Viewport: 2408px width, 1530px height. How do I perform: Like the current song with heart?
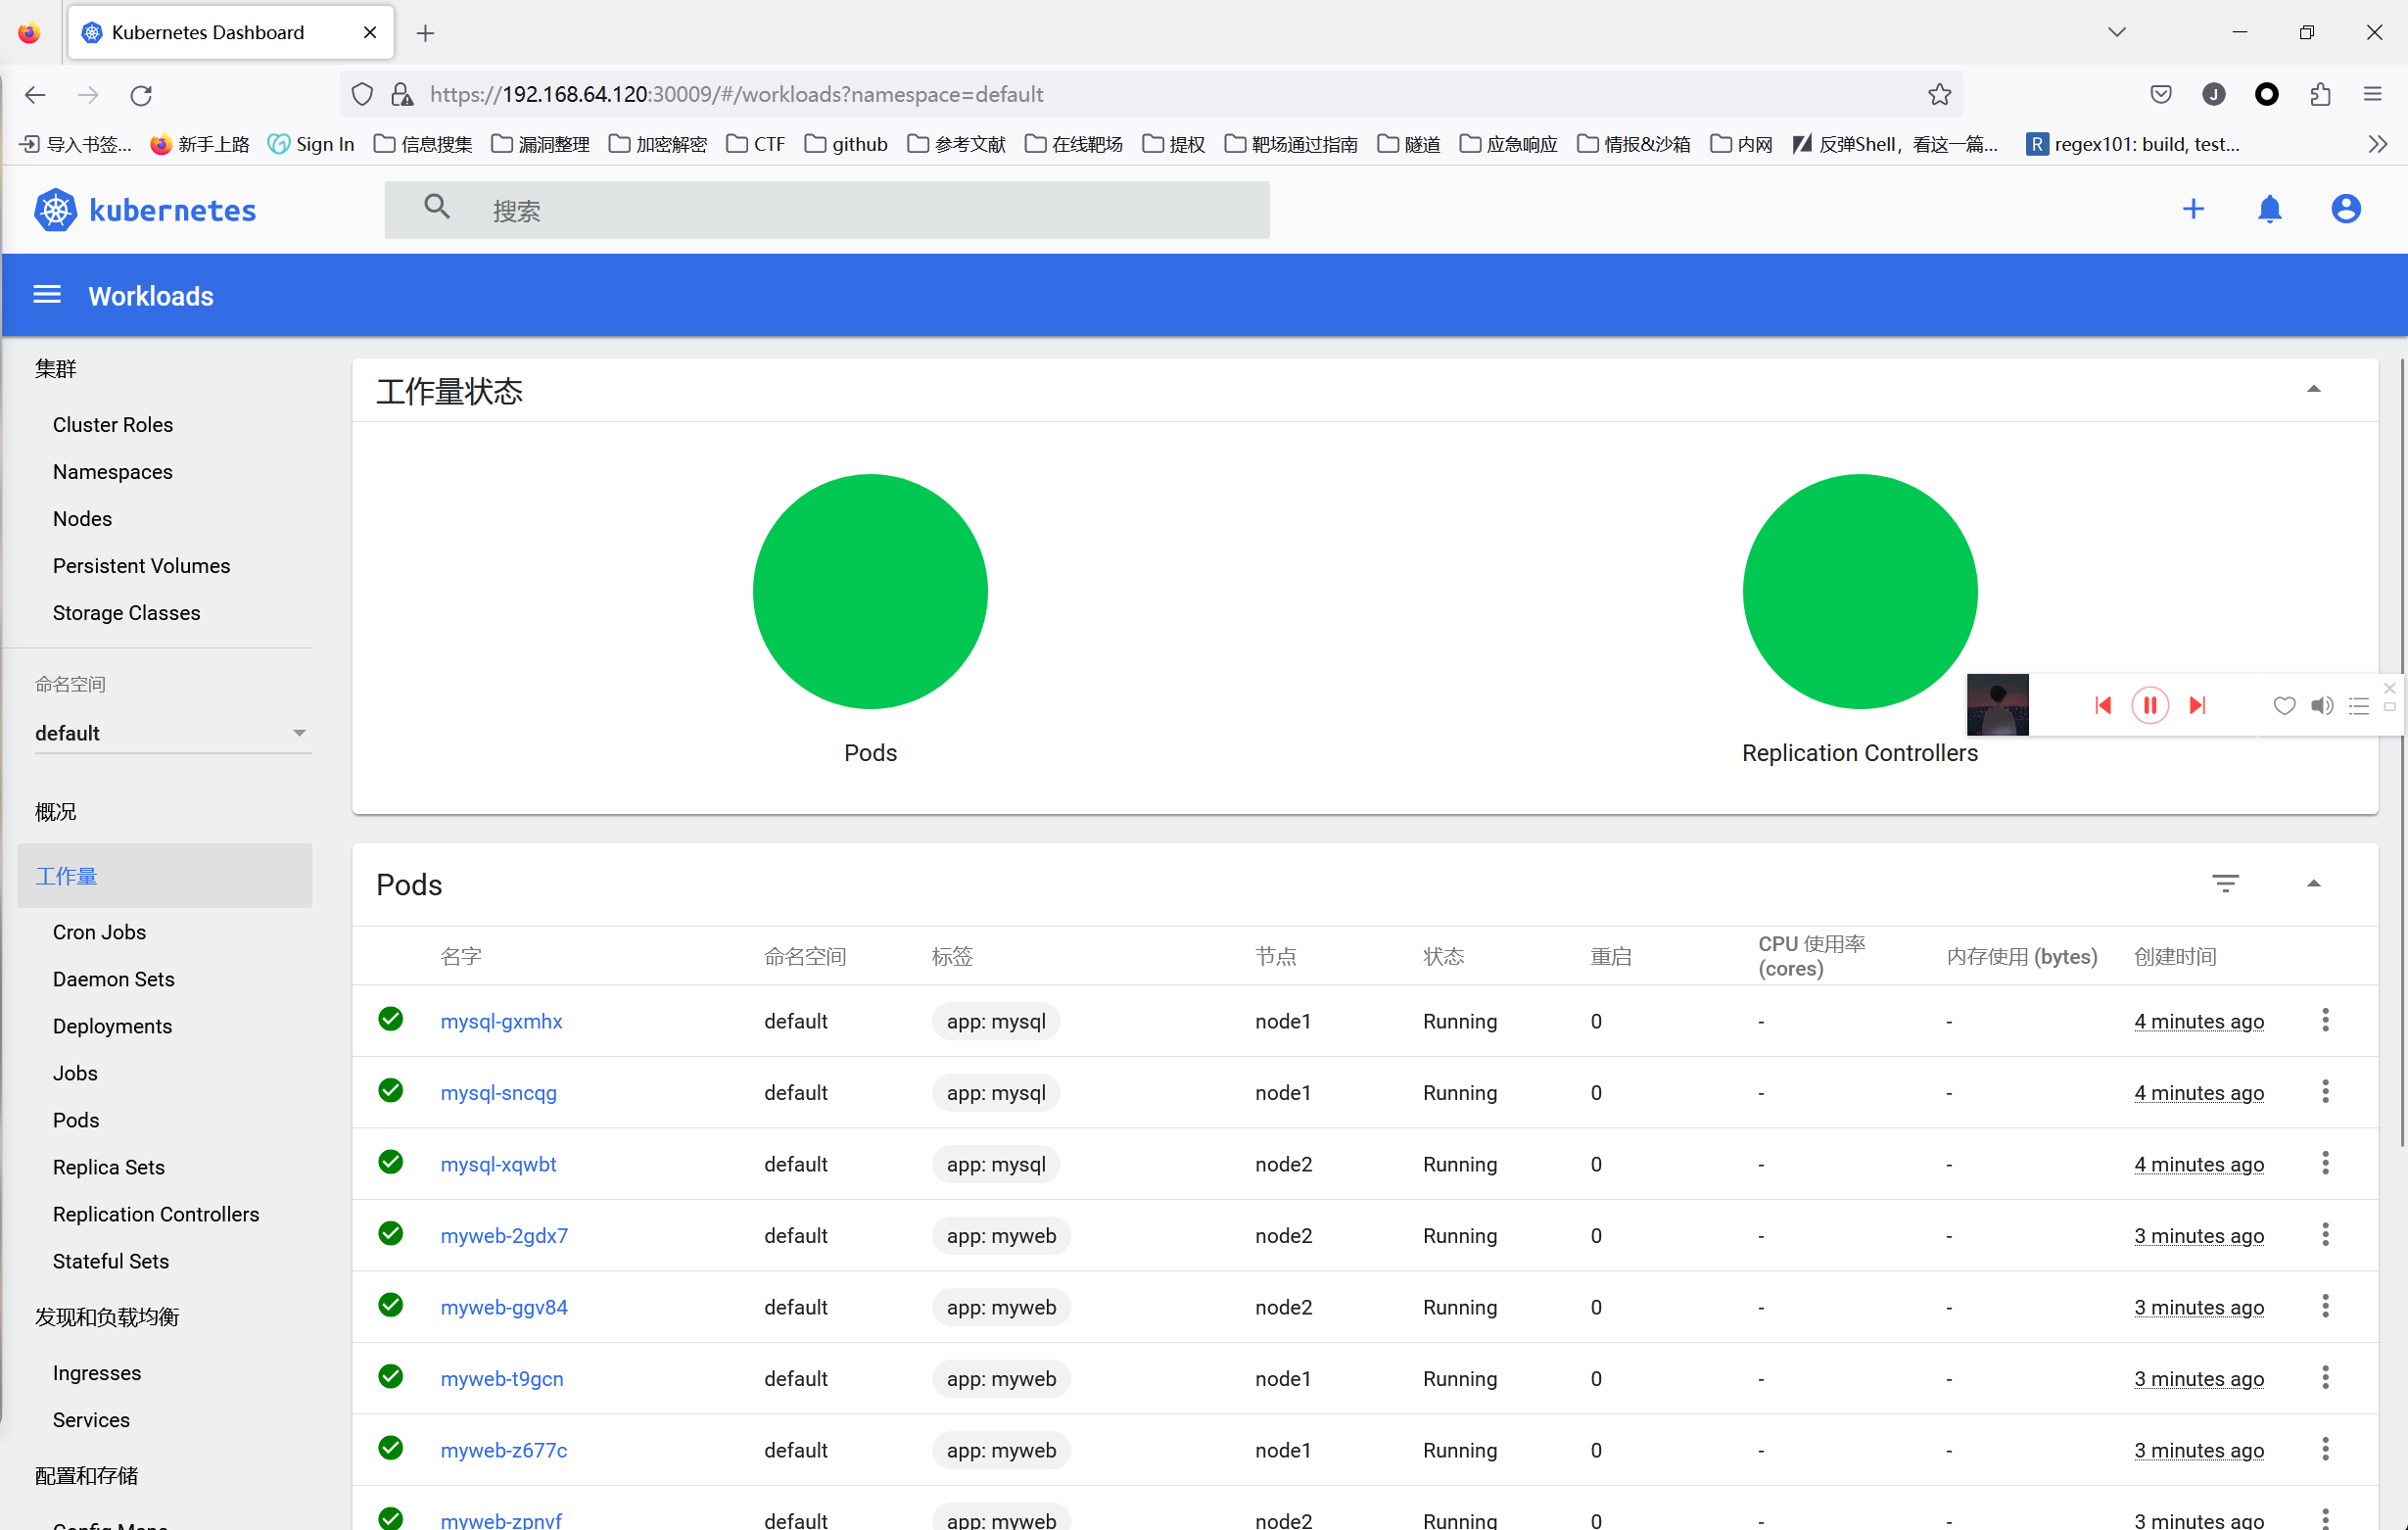tap(2284, 706)
